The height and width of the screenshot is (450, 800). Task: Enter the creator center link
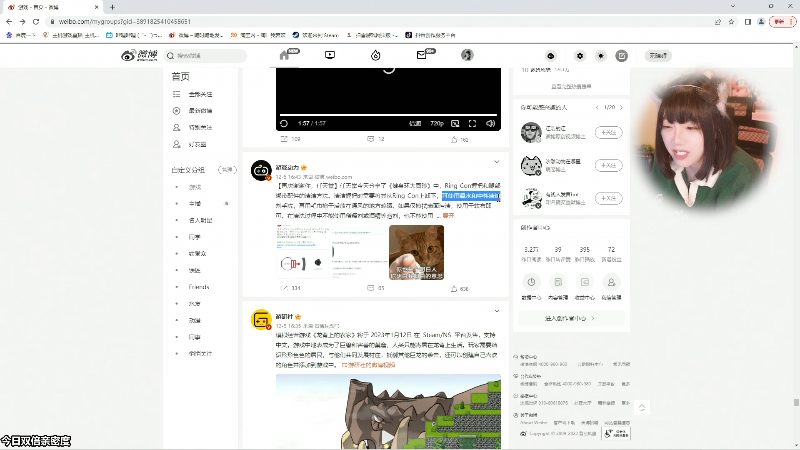pos(570,318)
